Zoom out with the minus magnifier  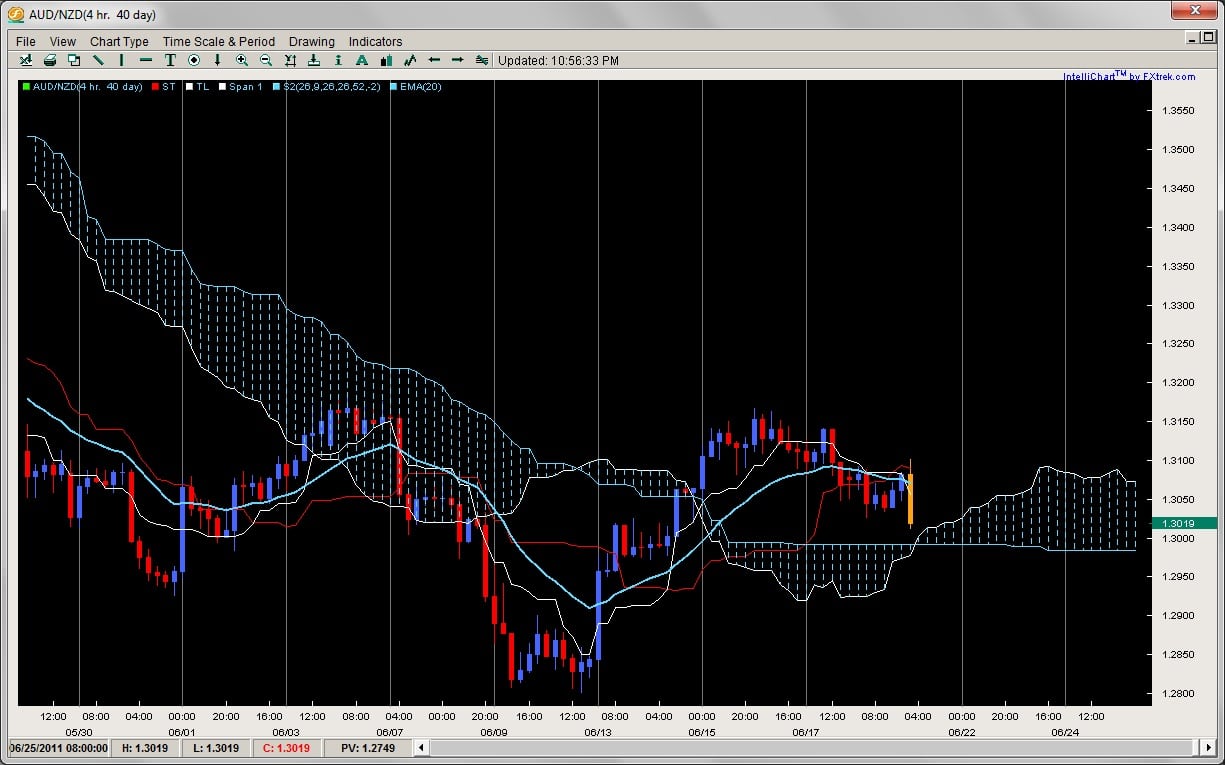click(266, 60)
